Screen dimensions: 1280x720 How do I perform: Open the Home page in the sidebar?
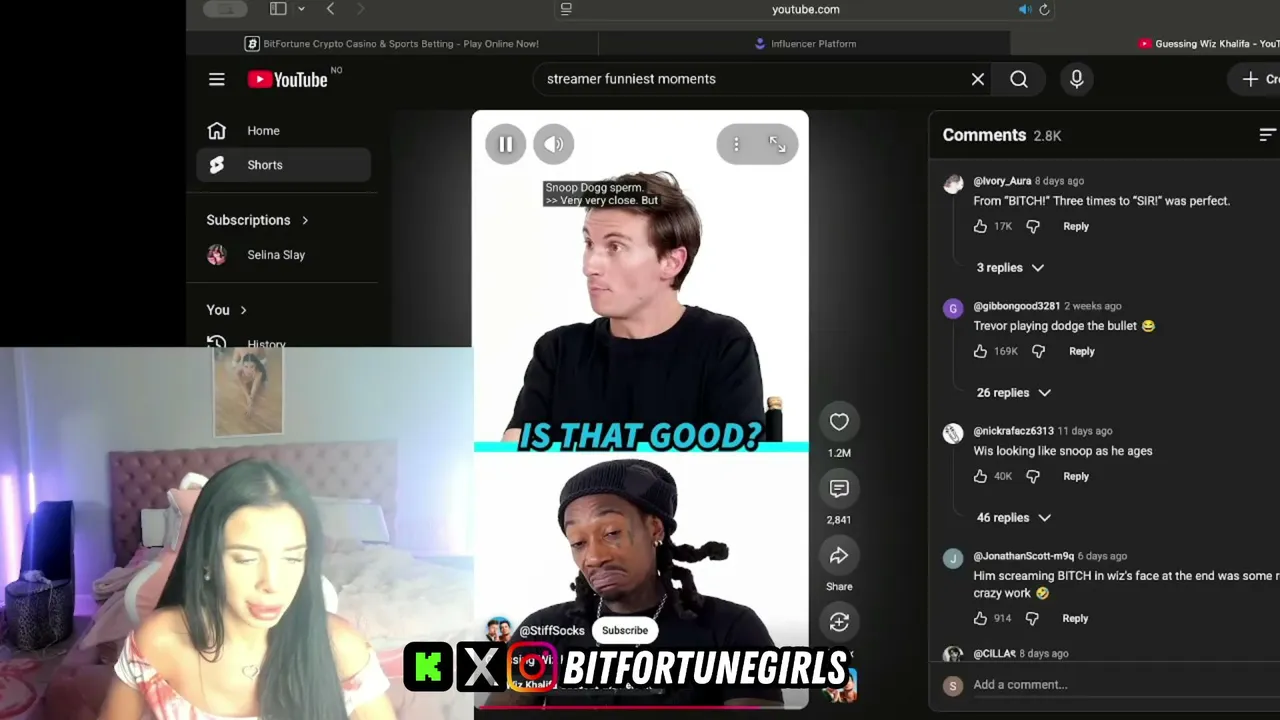284,131
